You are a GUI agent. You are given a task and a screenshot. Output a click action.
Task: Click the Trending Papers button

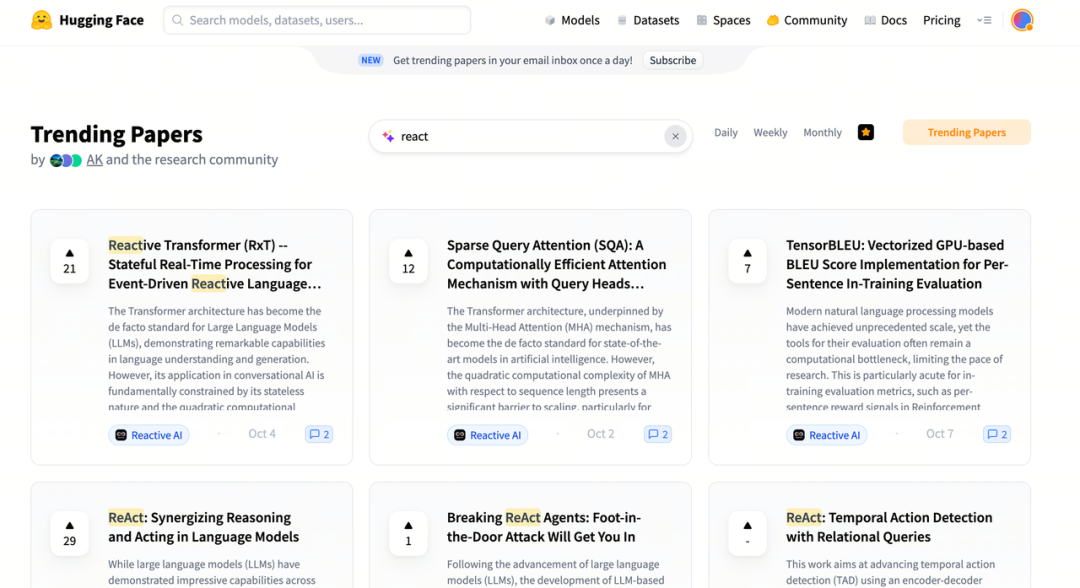point(966,132)
